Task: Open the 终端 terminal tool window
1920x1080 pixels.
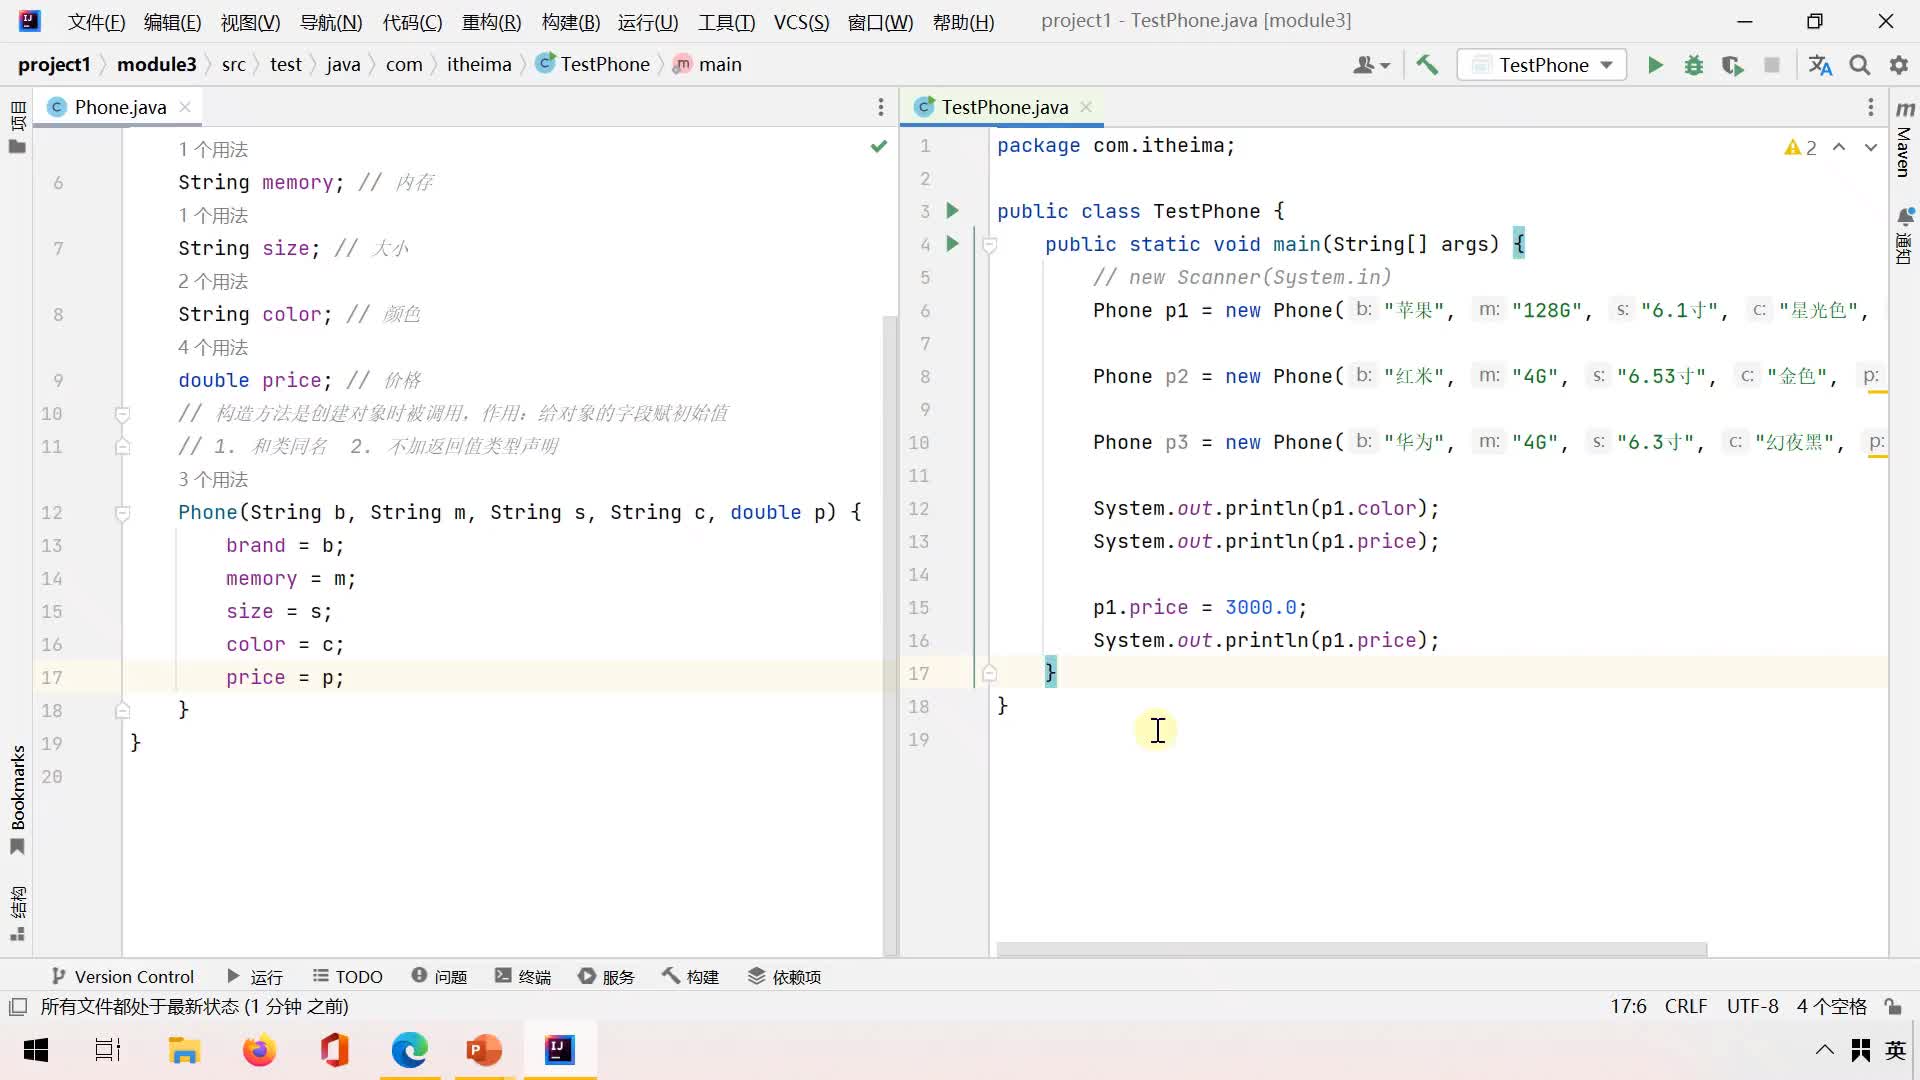Action: coord(523,977)
